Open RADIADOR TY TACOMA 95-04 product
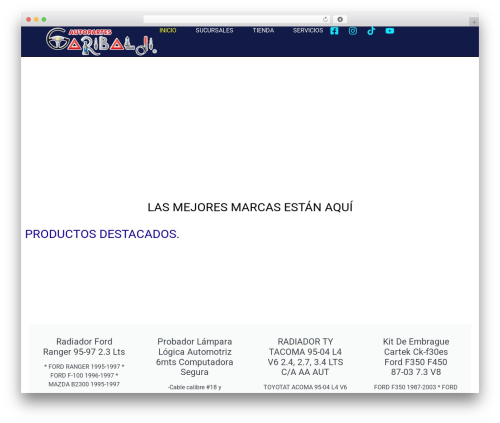This screenshot has width=500, height=423. [305, 357]
